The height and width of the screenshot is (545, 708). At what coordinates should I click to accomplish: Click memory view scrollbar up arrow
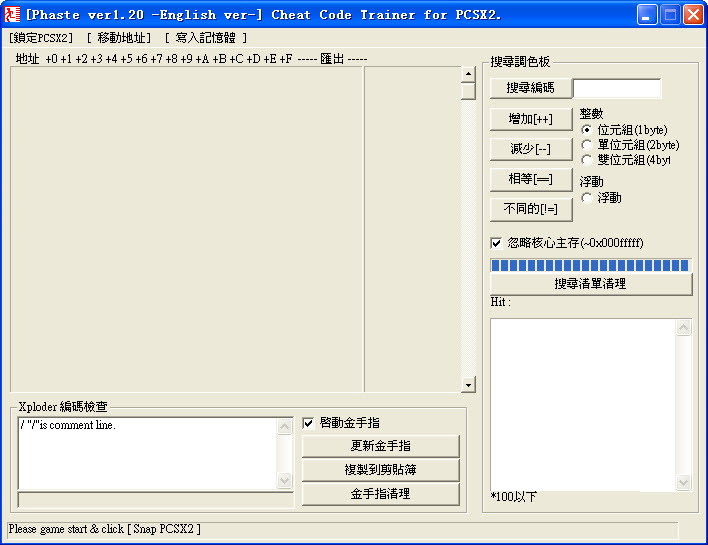(468, 74)
